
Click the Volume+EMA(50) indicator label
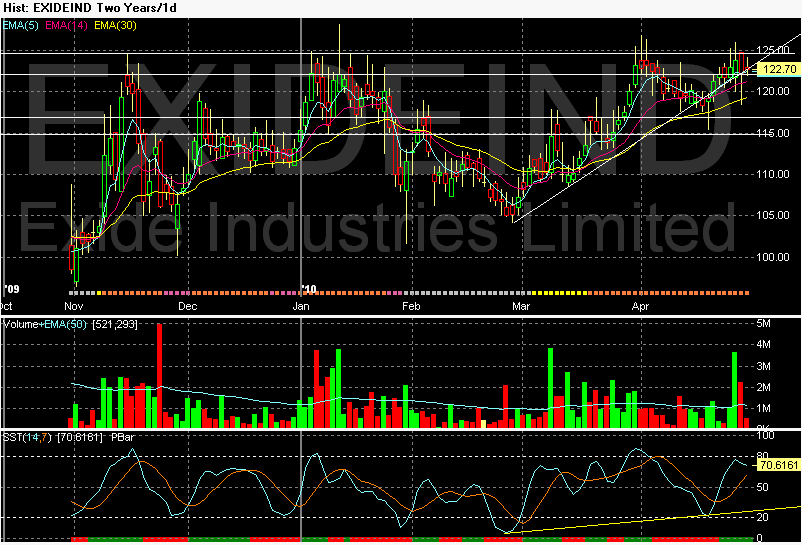[45, 324]
